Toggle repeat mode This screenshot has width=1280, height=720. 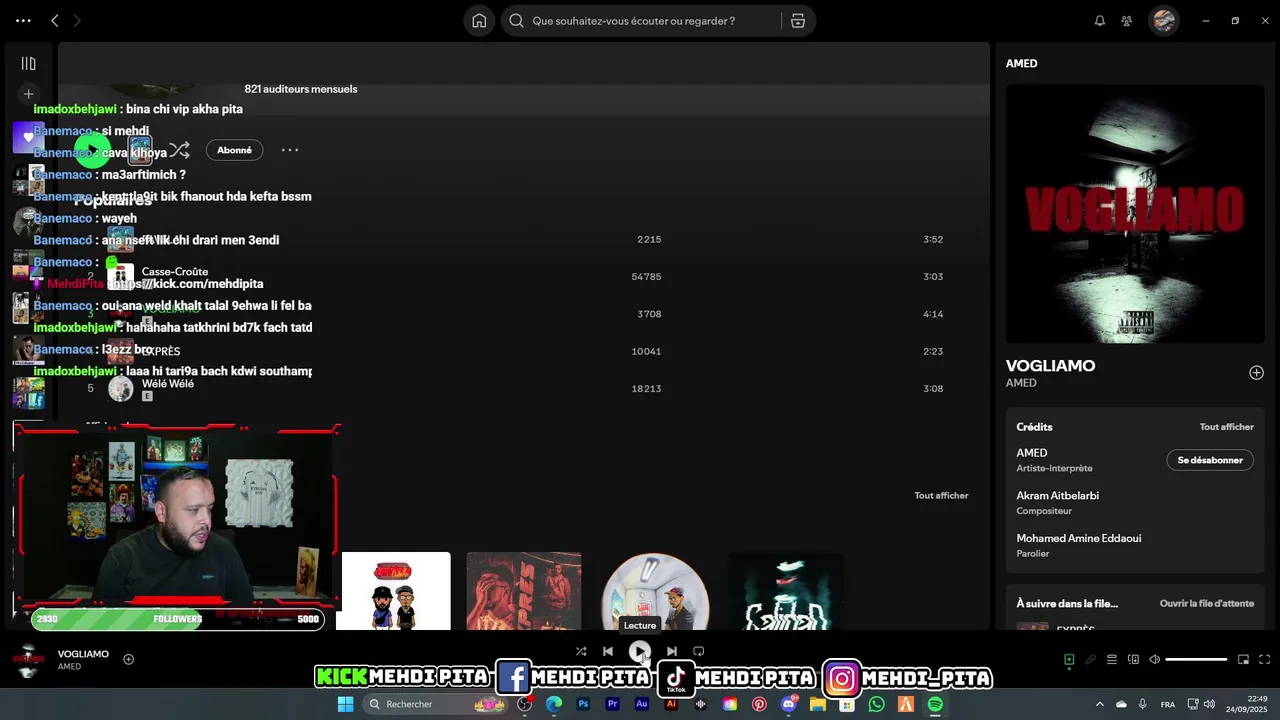pos(699,651)
